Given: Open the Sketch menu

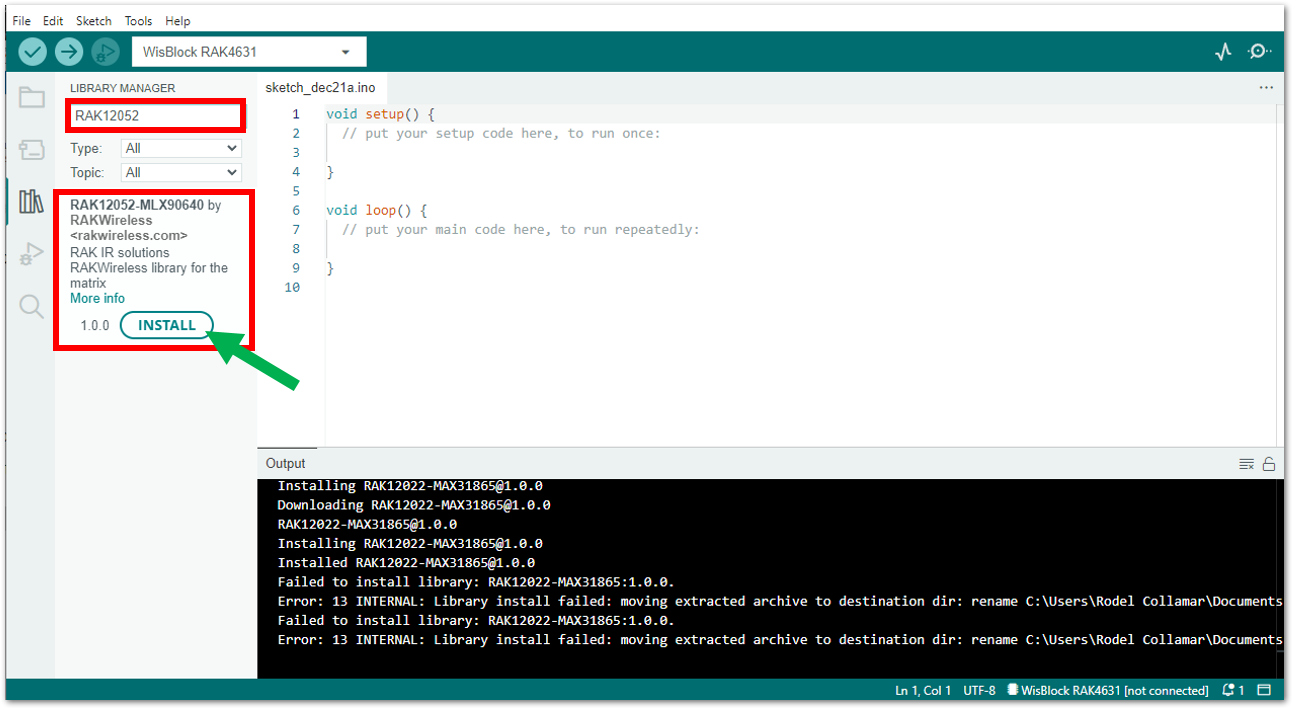Looking at the screenshot, I should pyautogui.click(x=94, y=21).
